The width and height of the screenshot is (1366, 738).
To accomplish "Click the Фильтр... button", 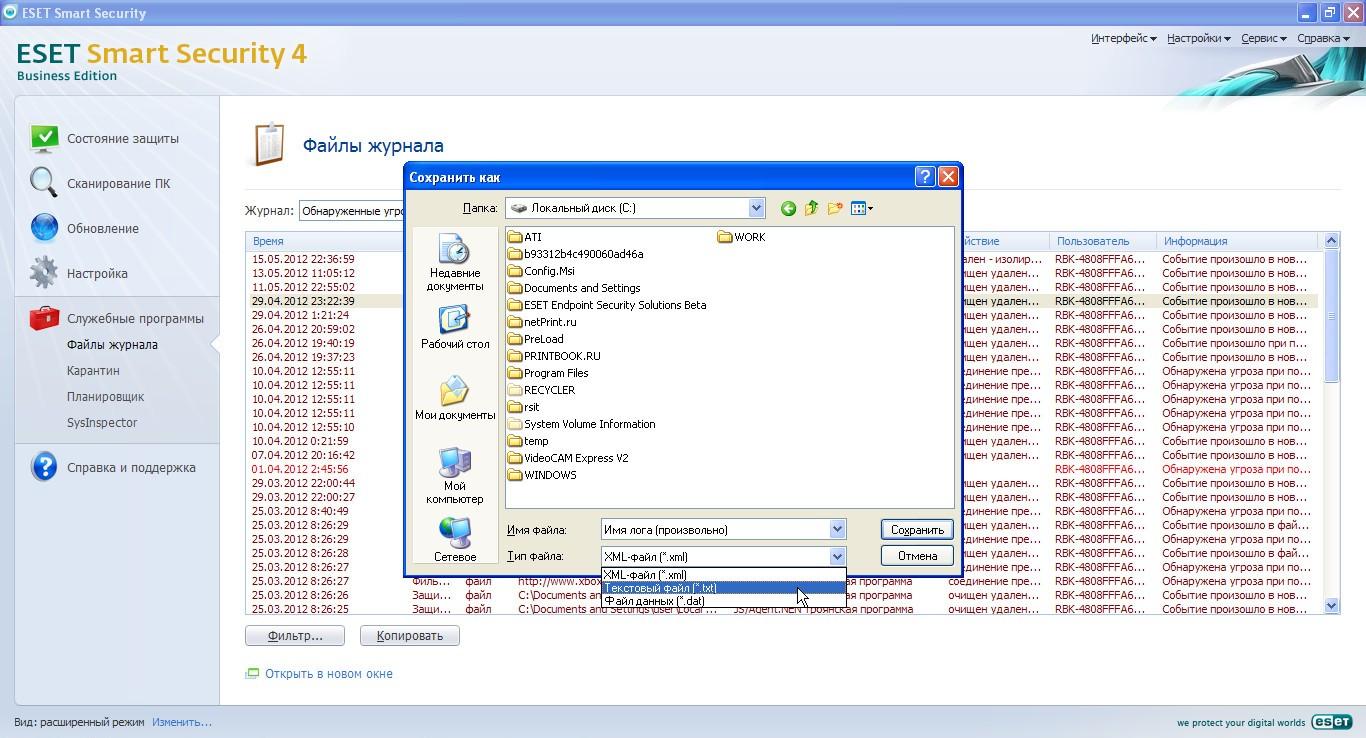I will tap(295, 635).
